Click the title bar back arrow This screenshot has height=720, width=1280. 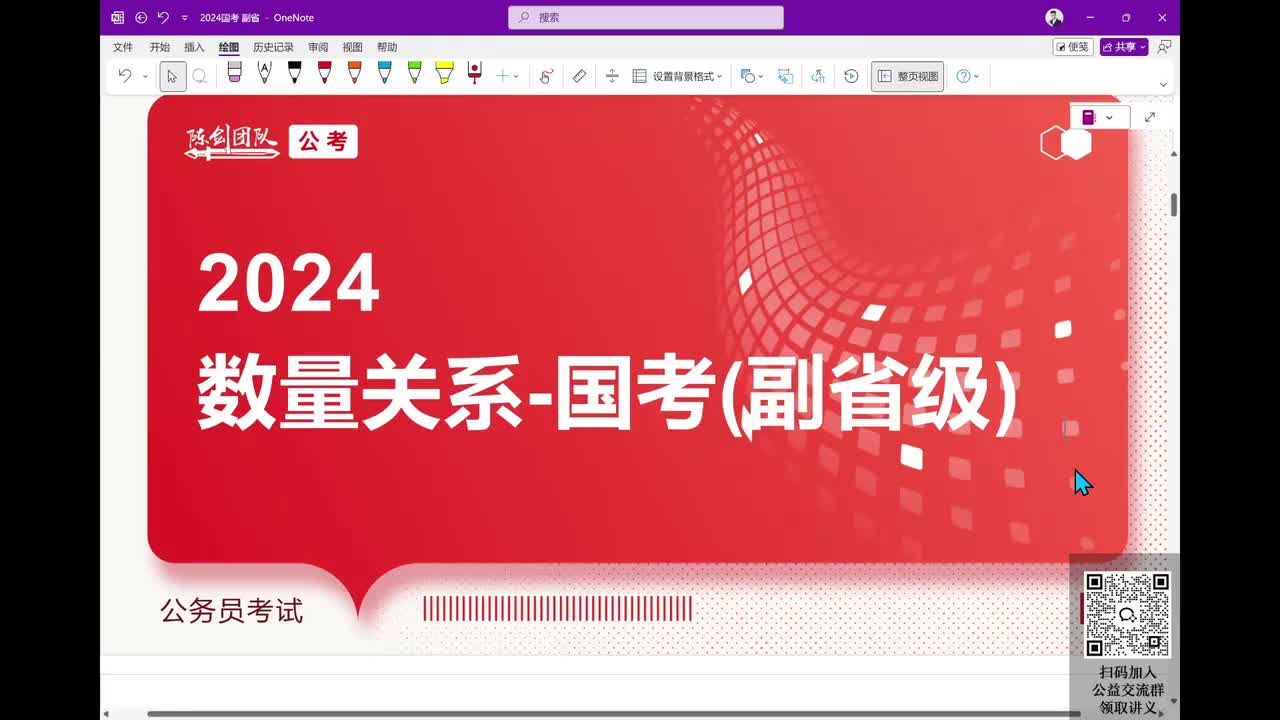point(141,17)
